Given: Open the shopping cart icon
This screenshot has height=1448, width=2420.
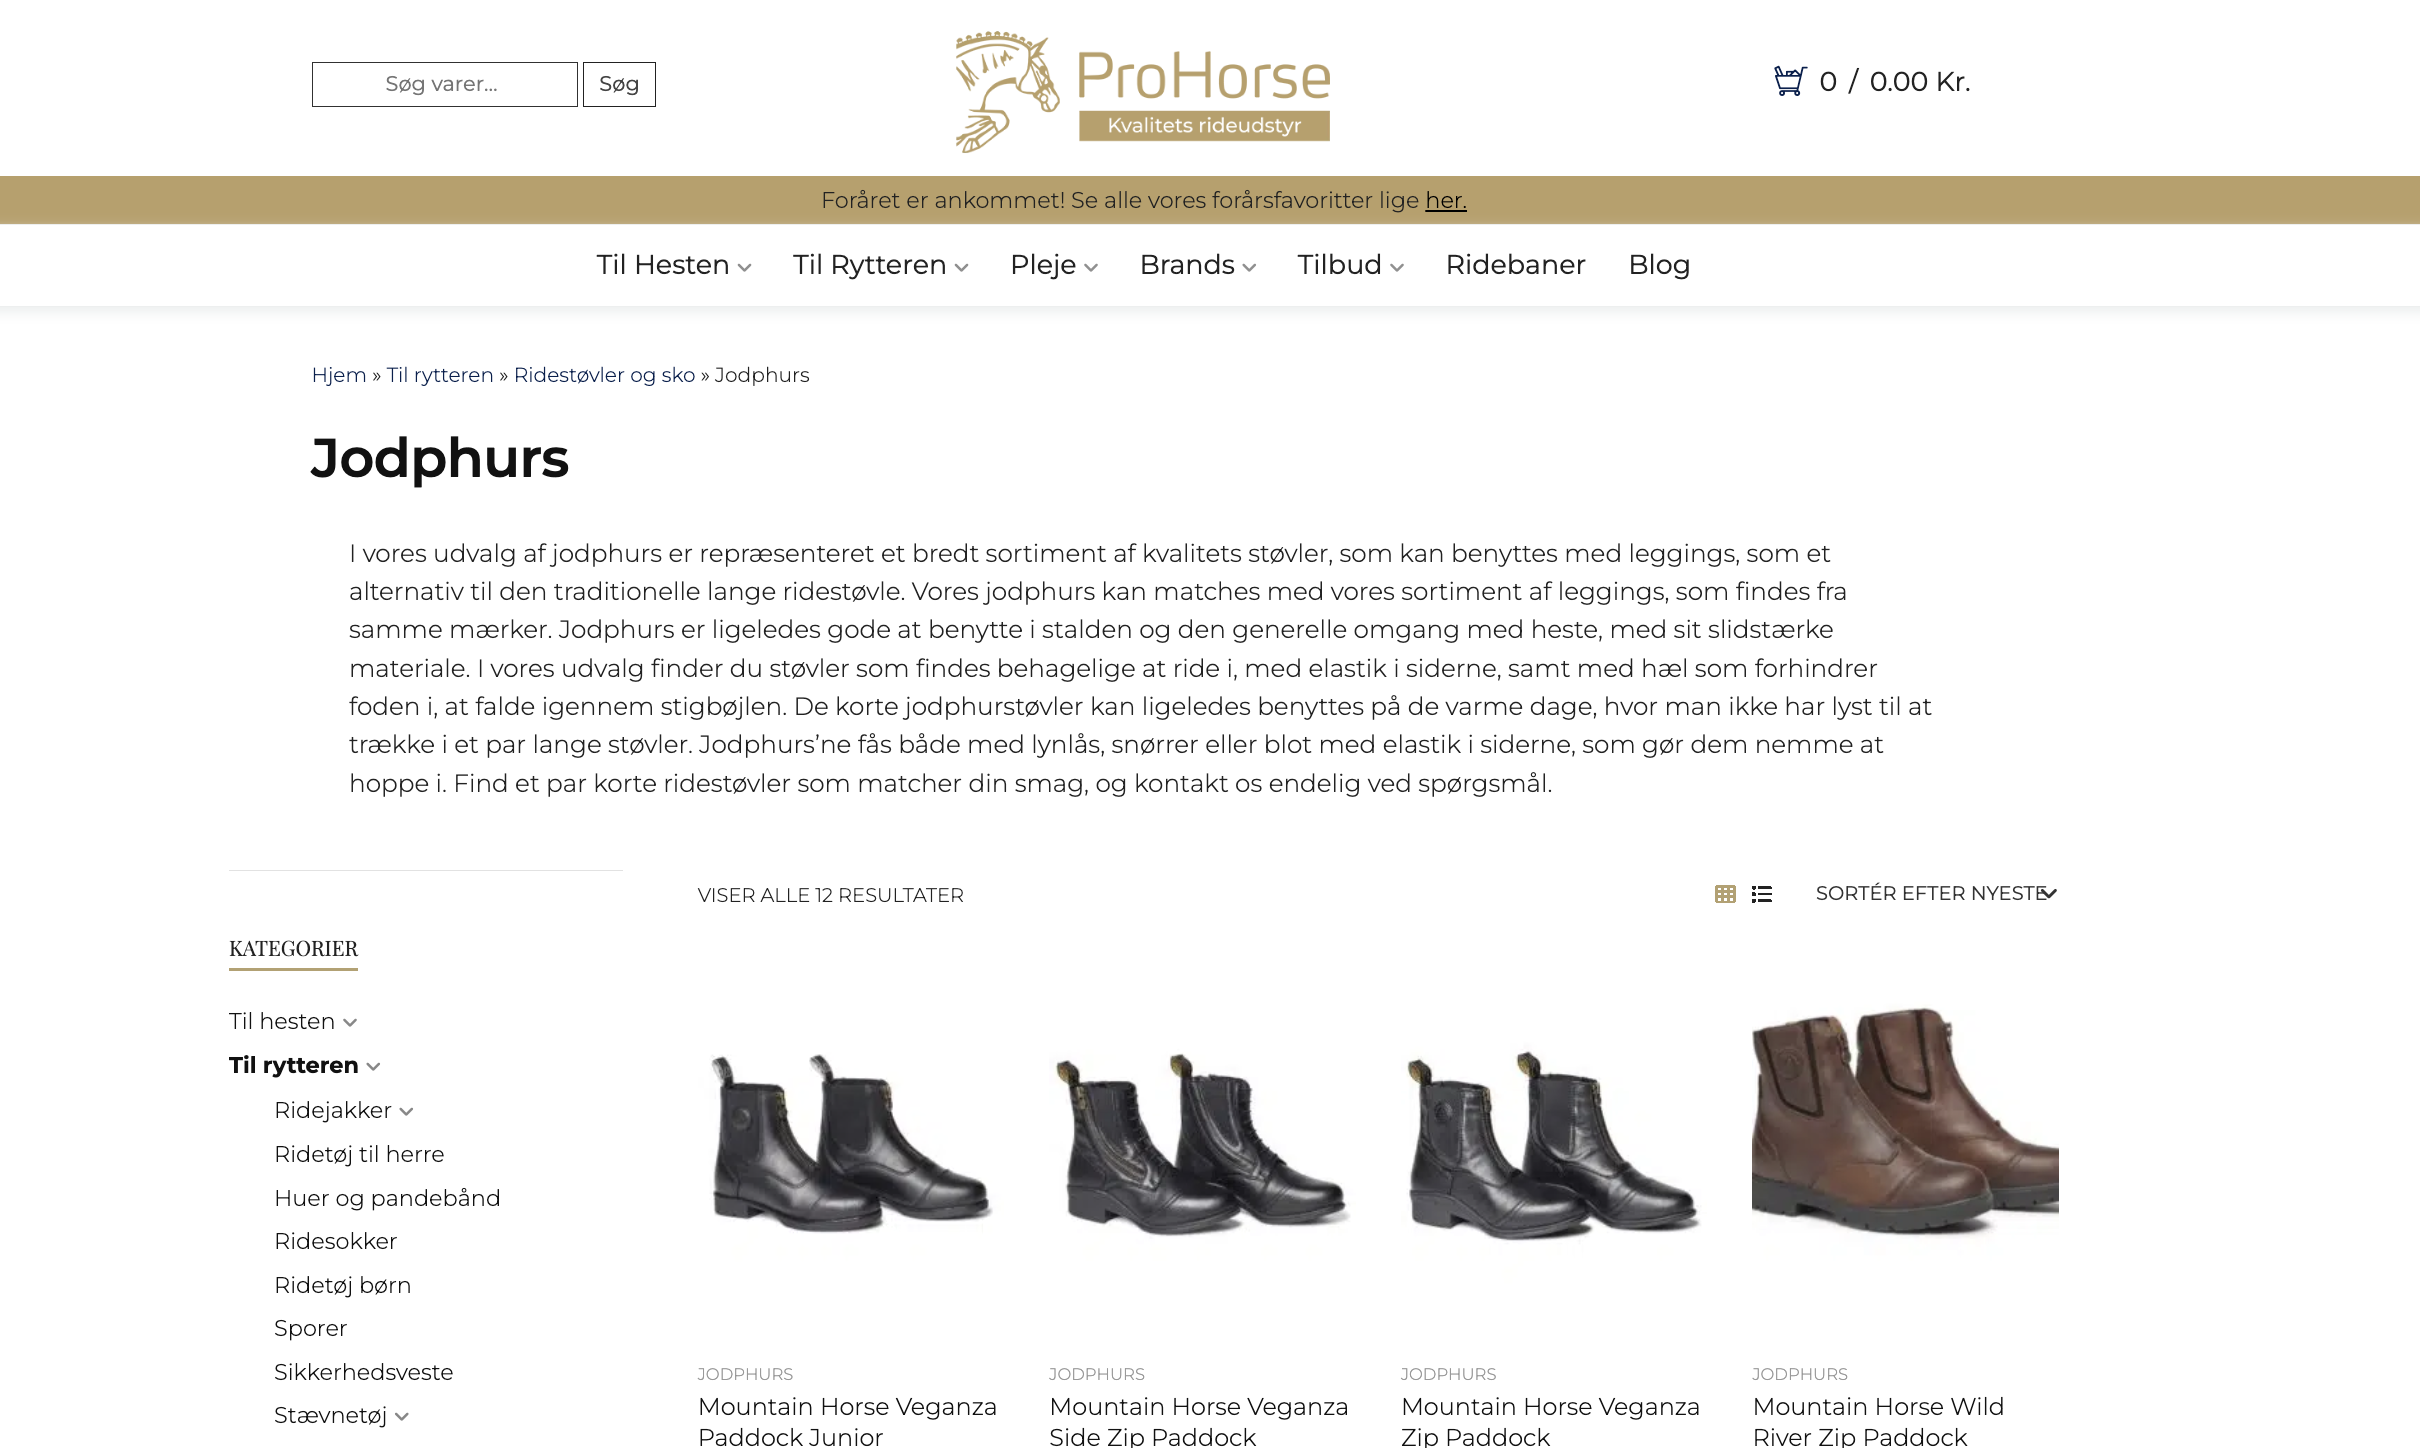Looking at the screenshot, I should 1789,81.
